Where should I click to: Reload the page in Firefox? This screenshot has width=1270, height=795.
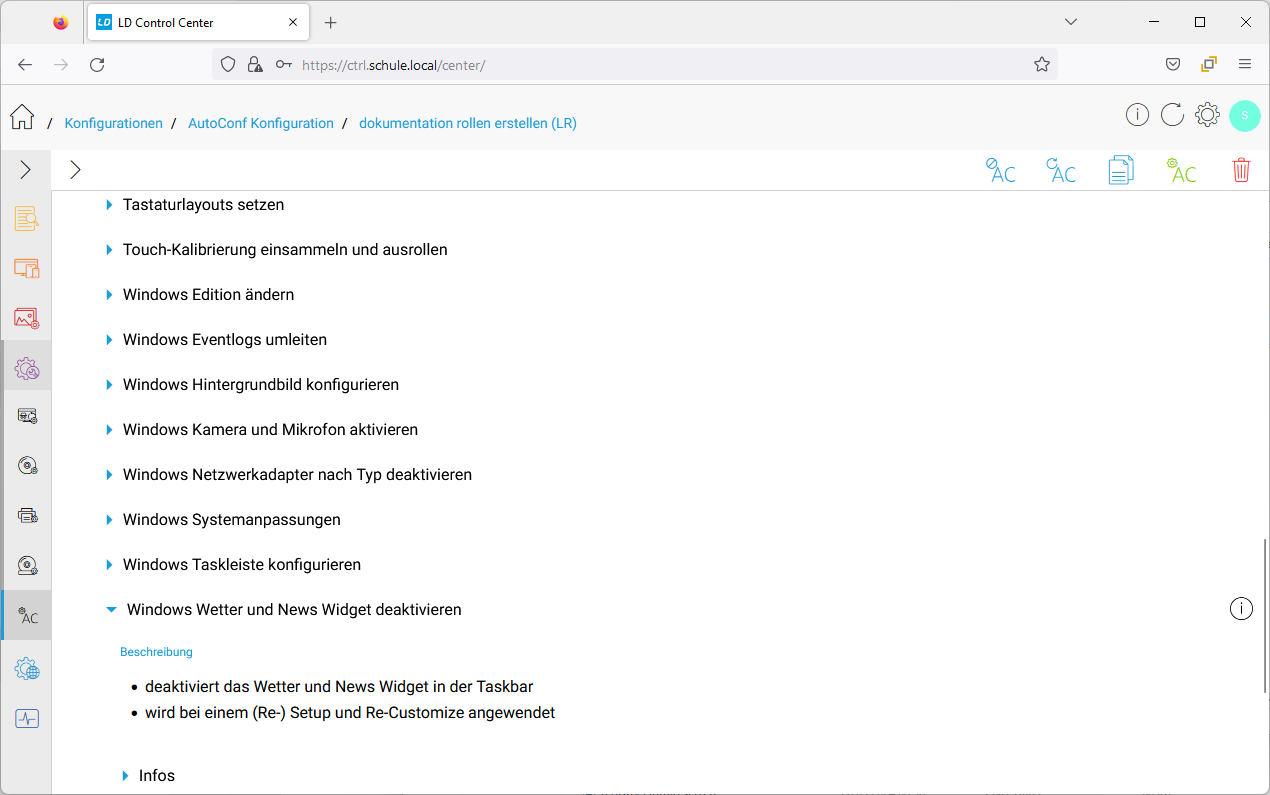tap(97, 64)
